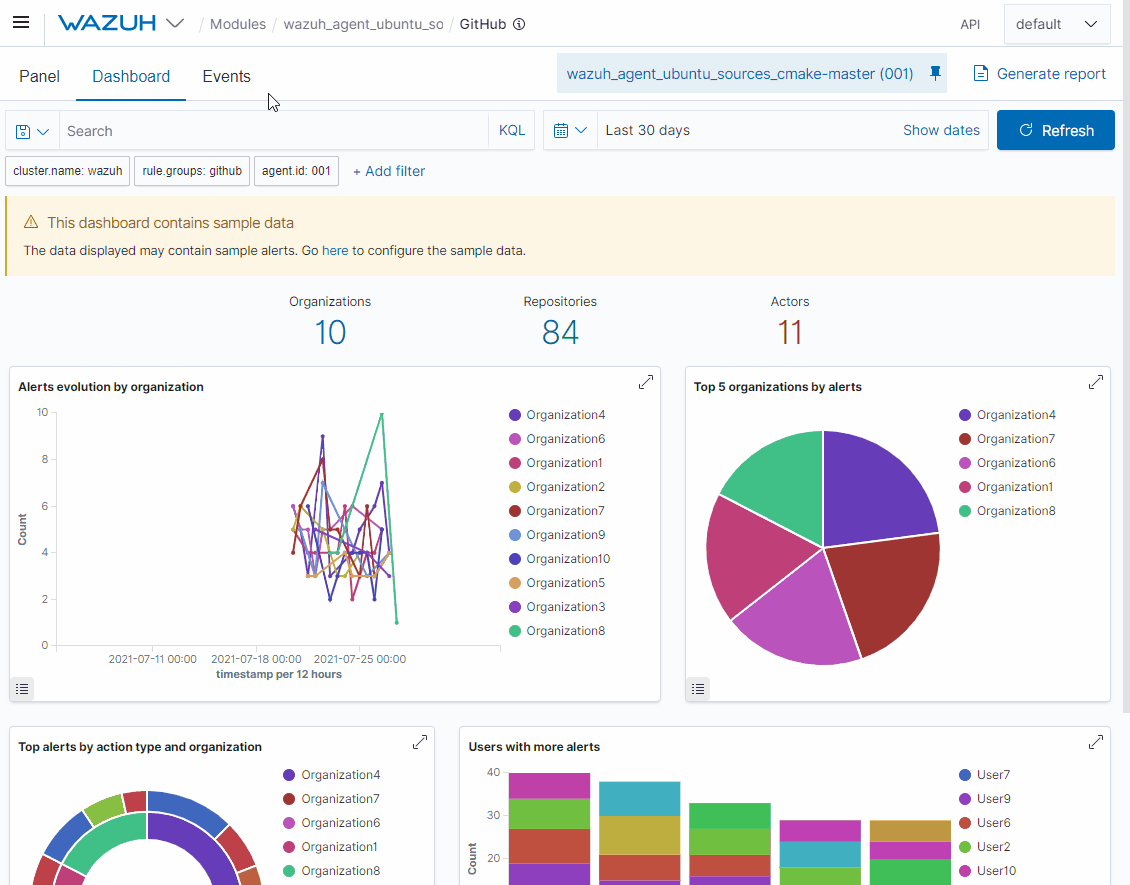
Task: Expand Users with more alerts chart
Action: 1095,742
